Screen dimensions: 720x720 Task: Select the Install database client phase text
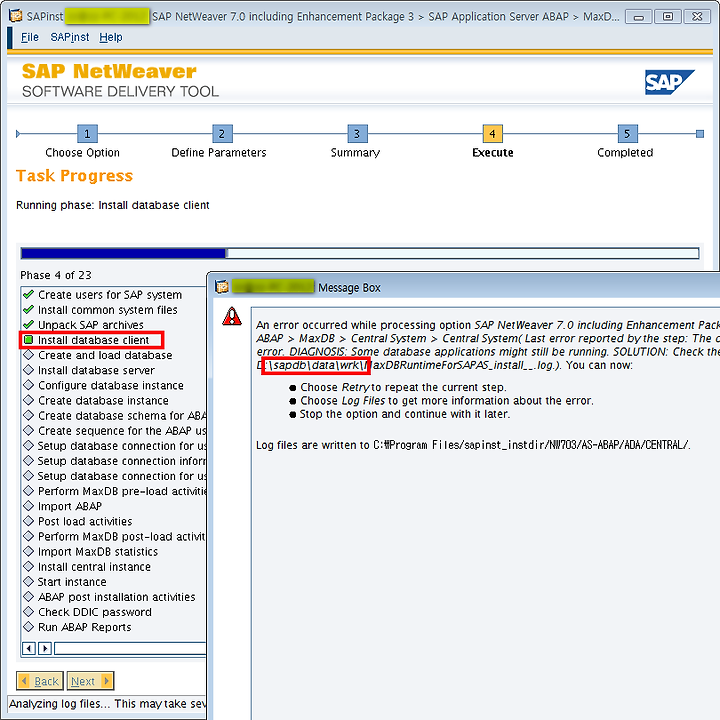coord(93,340)
